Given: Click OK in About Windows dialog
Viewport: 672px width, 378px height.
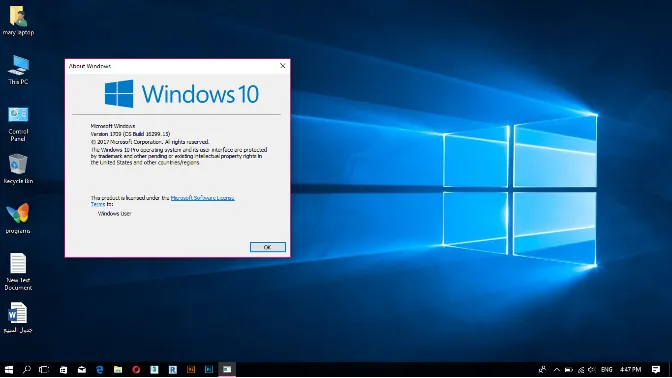Looking at the screenshot, I should pos(267,247).
